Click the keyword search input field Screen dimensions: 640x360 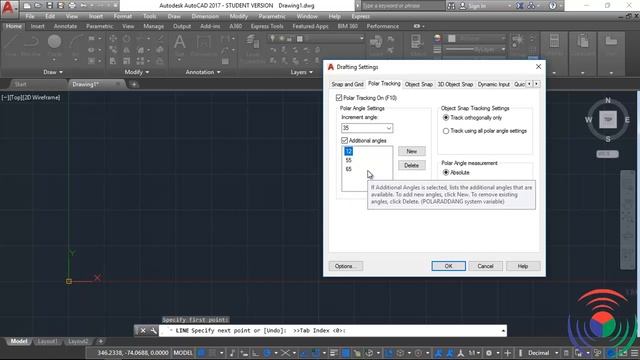pyautogui.click(x=402, y=6)
